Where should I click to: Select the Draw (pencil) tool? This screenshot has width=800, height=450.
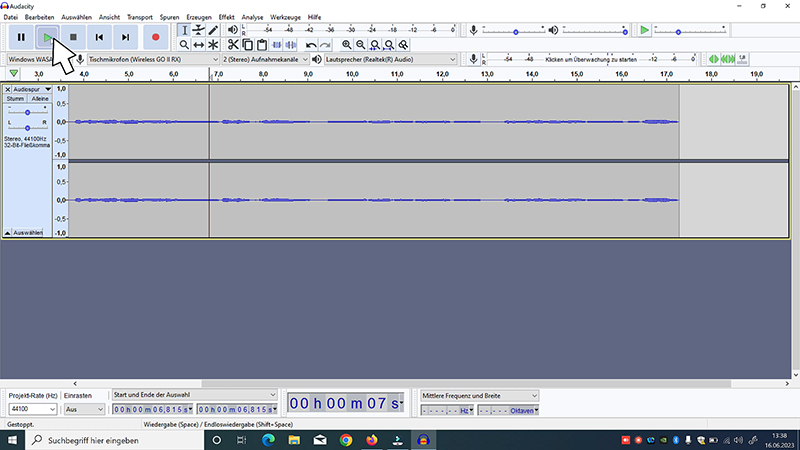pos(213,31)
